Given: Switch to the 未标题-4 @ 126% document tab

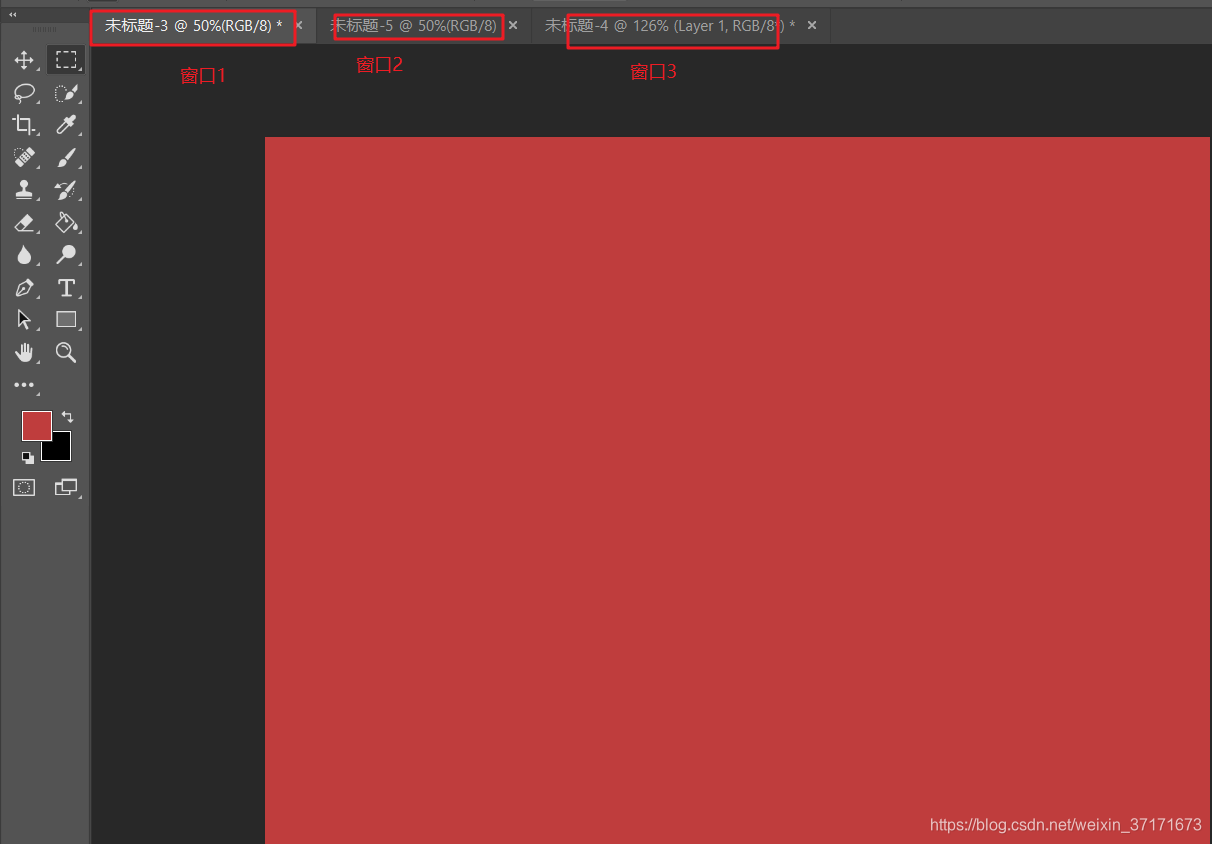Looking at the screenshot, I should (670, 26).
